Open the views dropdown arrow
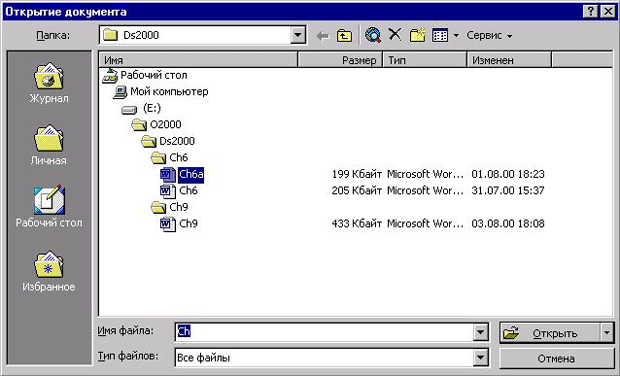This screenshot has height=376, width=620. tap(456, 36)
